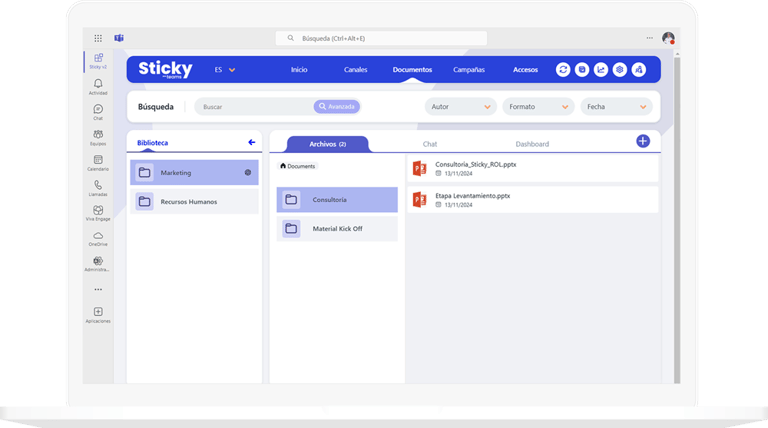Screen dimensions: 768x428
Task: Click the PowerPoint icon of Etapa Levantamiento.pptx
Action: pyautogui.click(x=420, y=200)
